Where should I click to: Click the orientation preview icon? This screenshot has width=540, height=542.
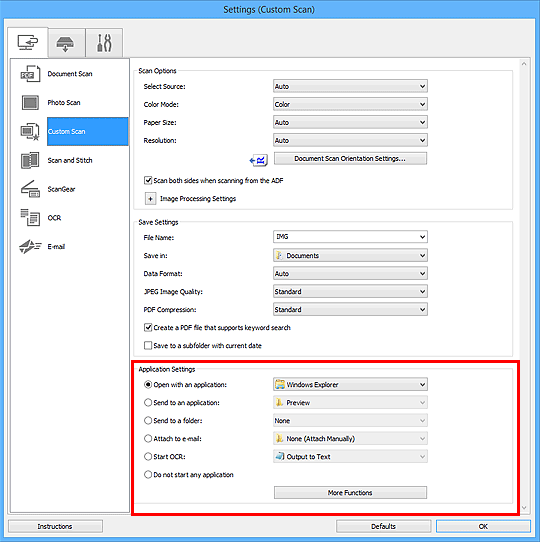pyautogui.click(x=259, y=160)
